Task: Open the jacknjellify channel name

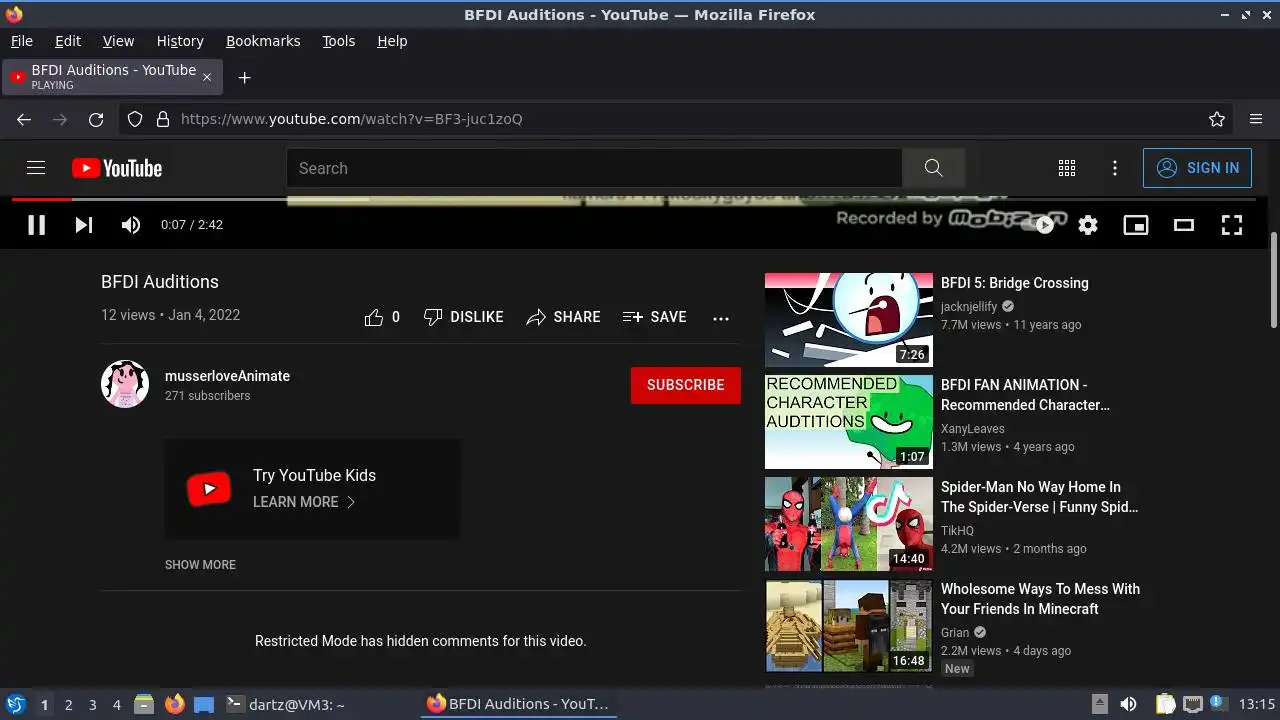Action: pyautogui.click(x=969, y=307)
